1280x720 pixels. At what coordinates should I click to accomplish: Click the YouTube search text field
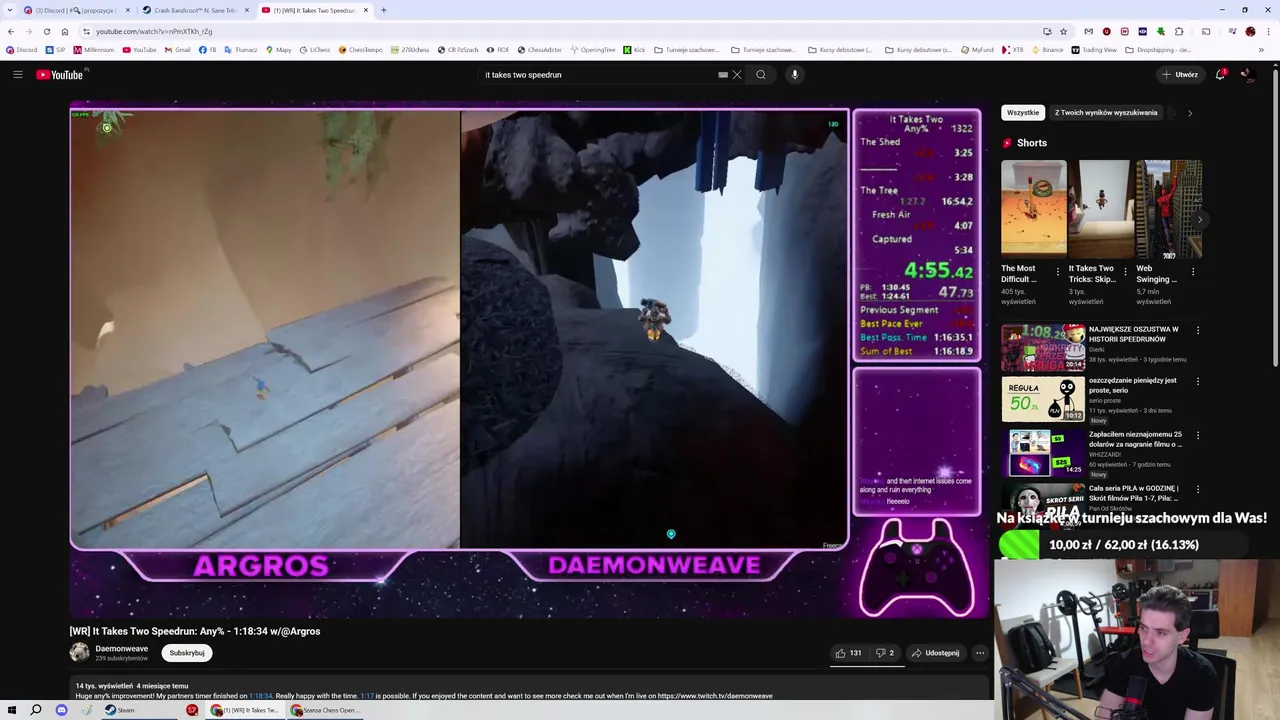[x=600, y=74]
